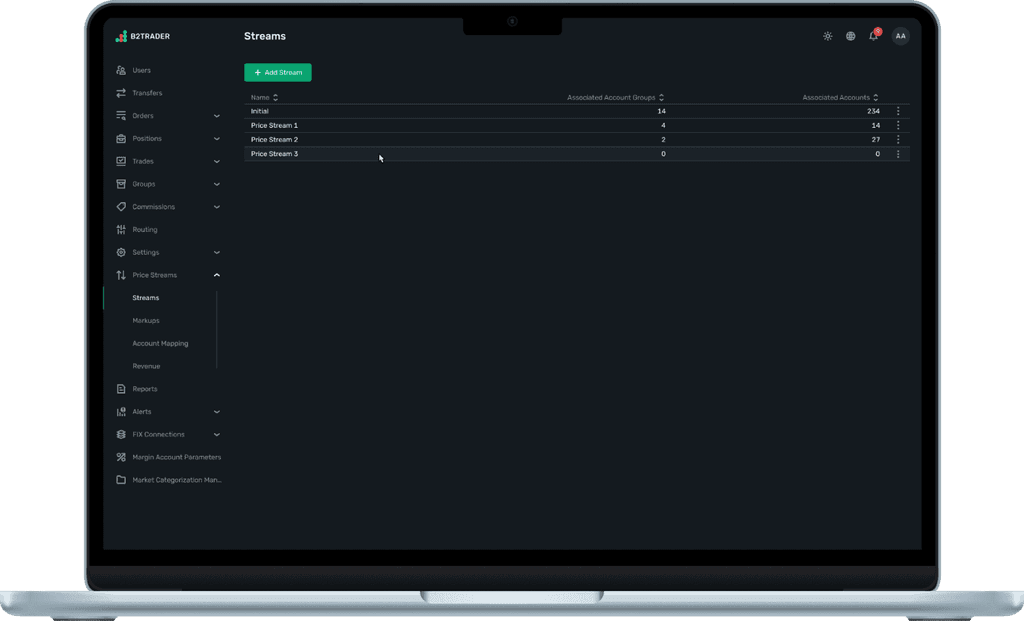Viewport: 1024px width, 621px height.
Task: Open the language globe icon
Action: (x=850, y=36)
